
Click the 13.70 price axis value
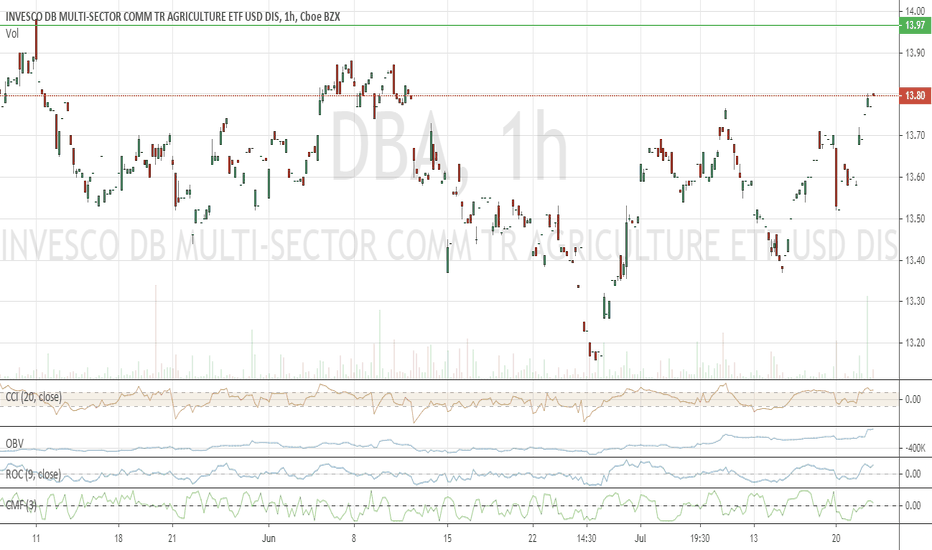915,136
